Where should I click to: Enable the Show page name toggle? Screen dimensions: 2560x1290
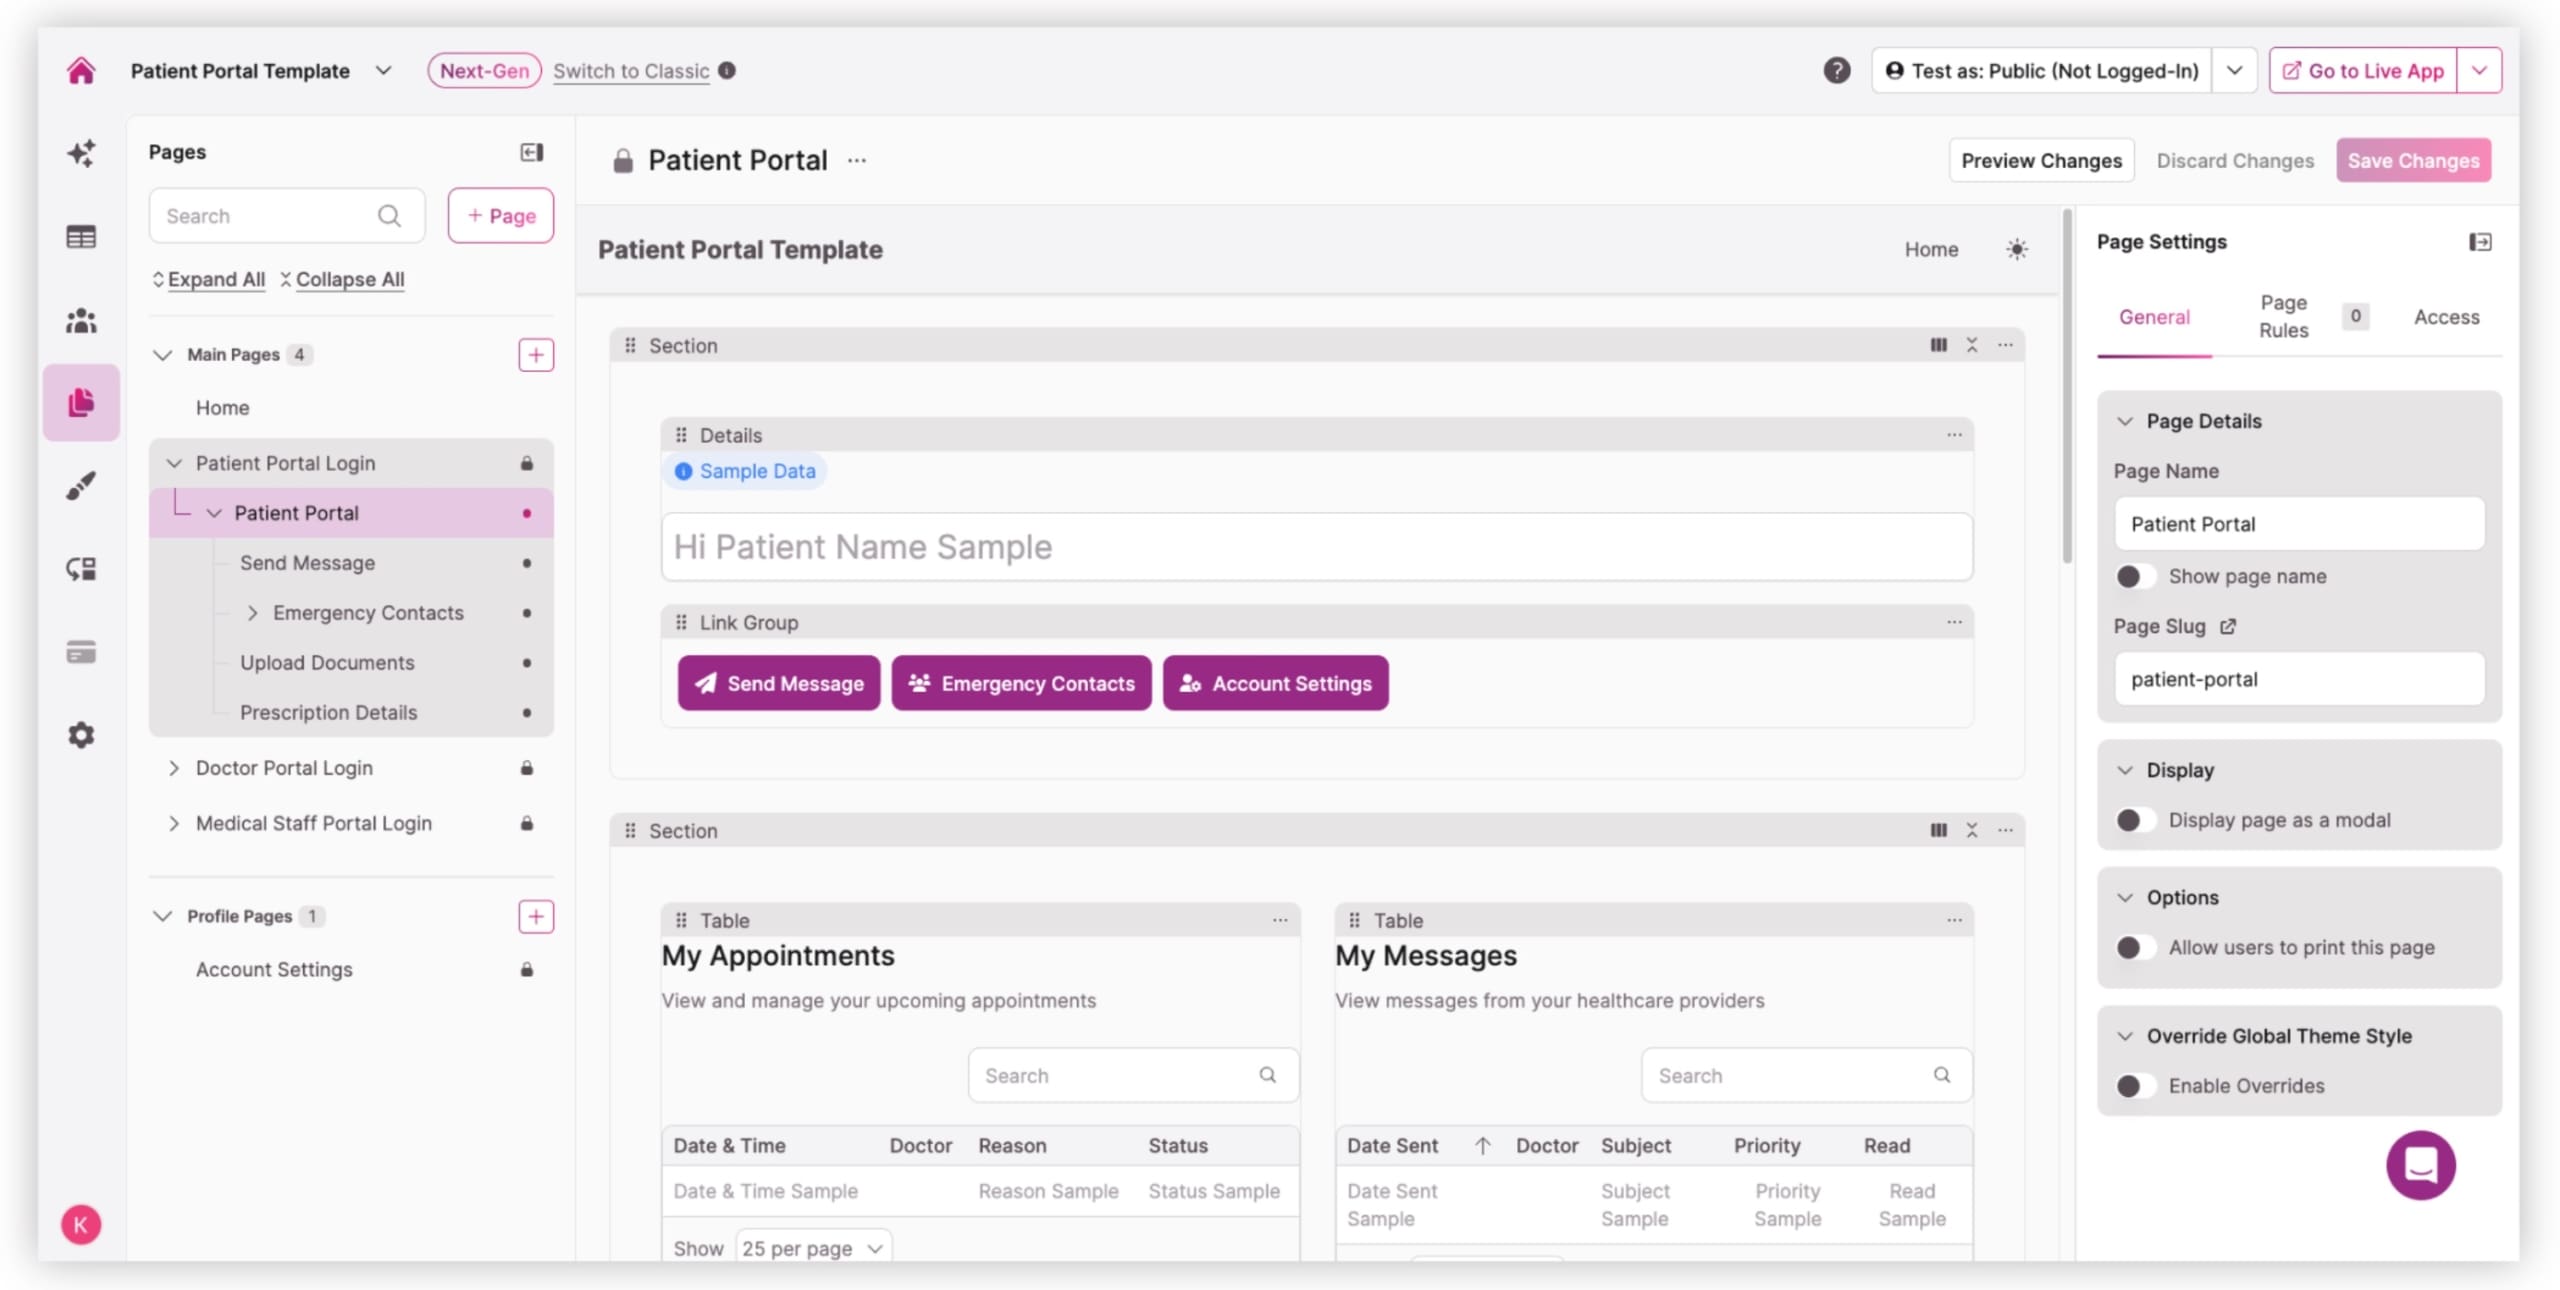pyautogui.click(x=2136, y=576)
